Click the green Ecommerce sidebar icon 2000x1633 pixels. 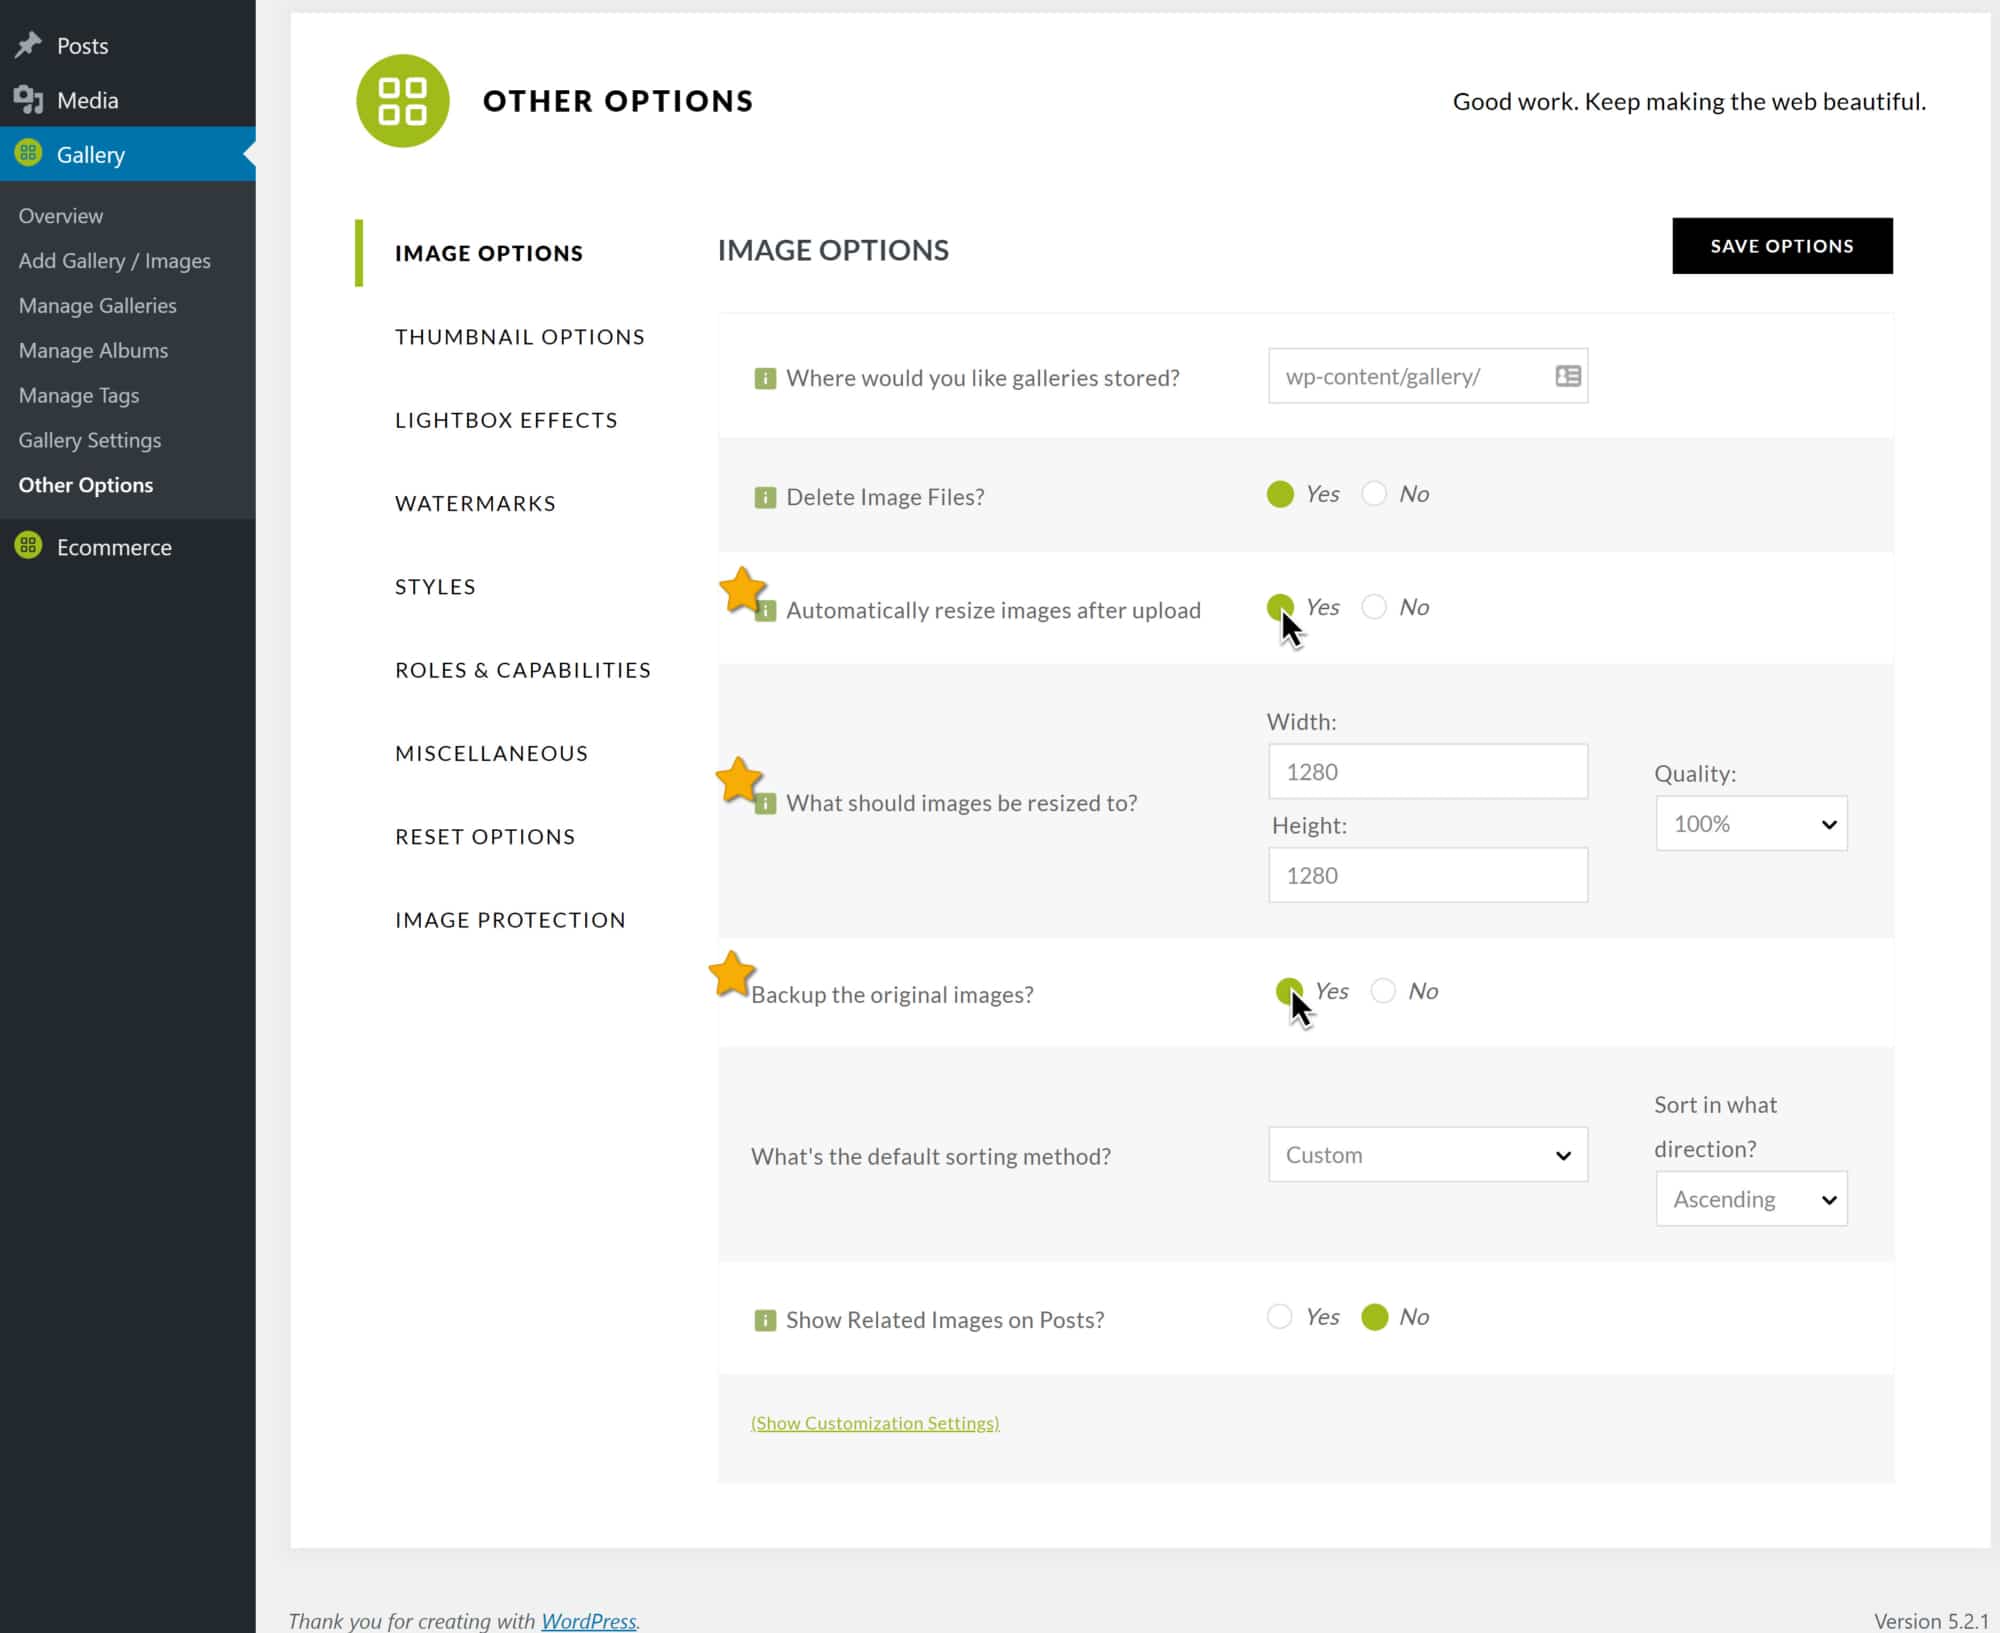coord(28,546)
